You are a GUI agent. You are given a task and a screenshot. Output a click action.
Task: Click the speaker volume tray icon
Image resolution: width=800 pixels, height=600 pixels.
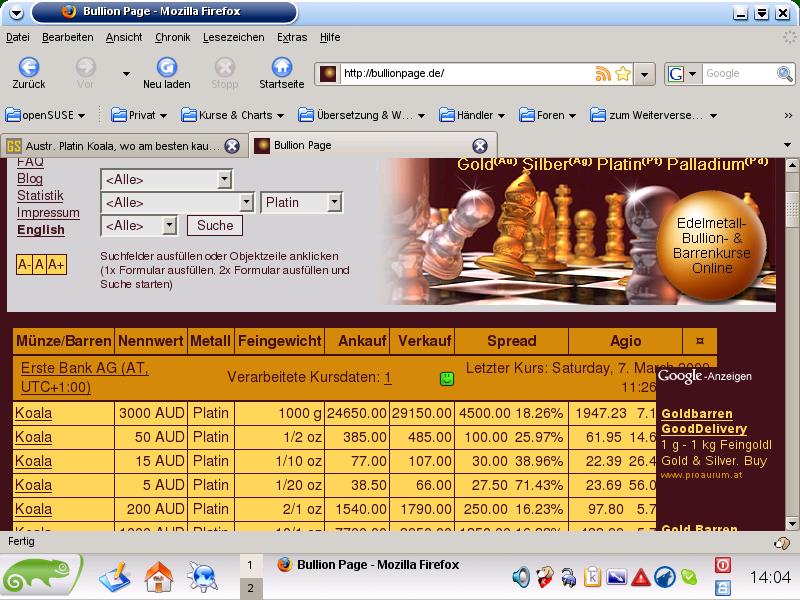click(x=521, y=577)
